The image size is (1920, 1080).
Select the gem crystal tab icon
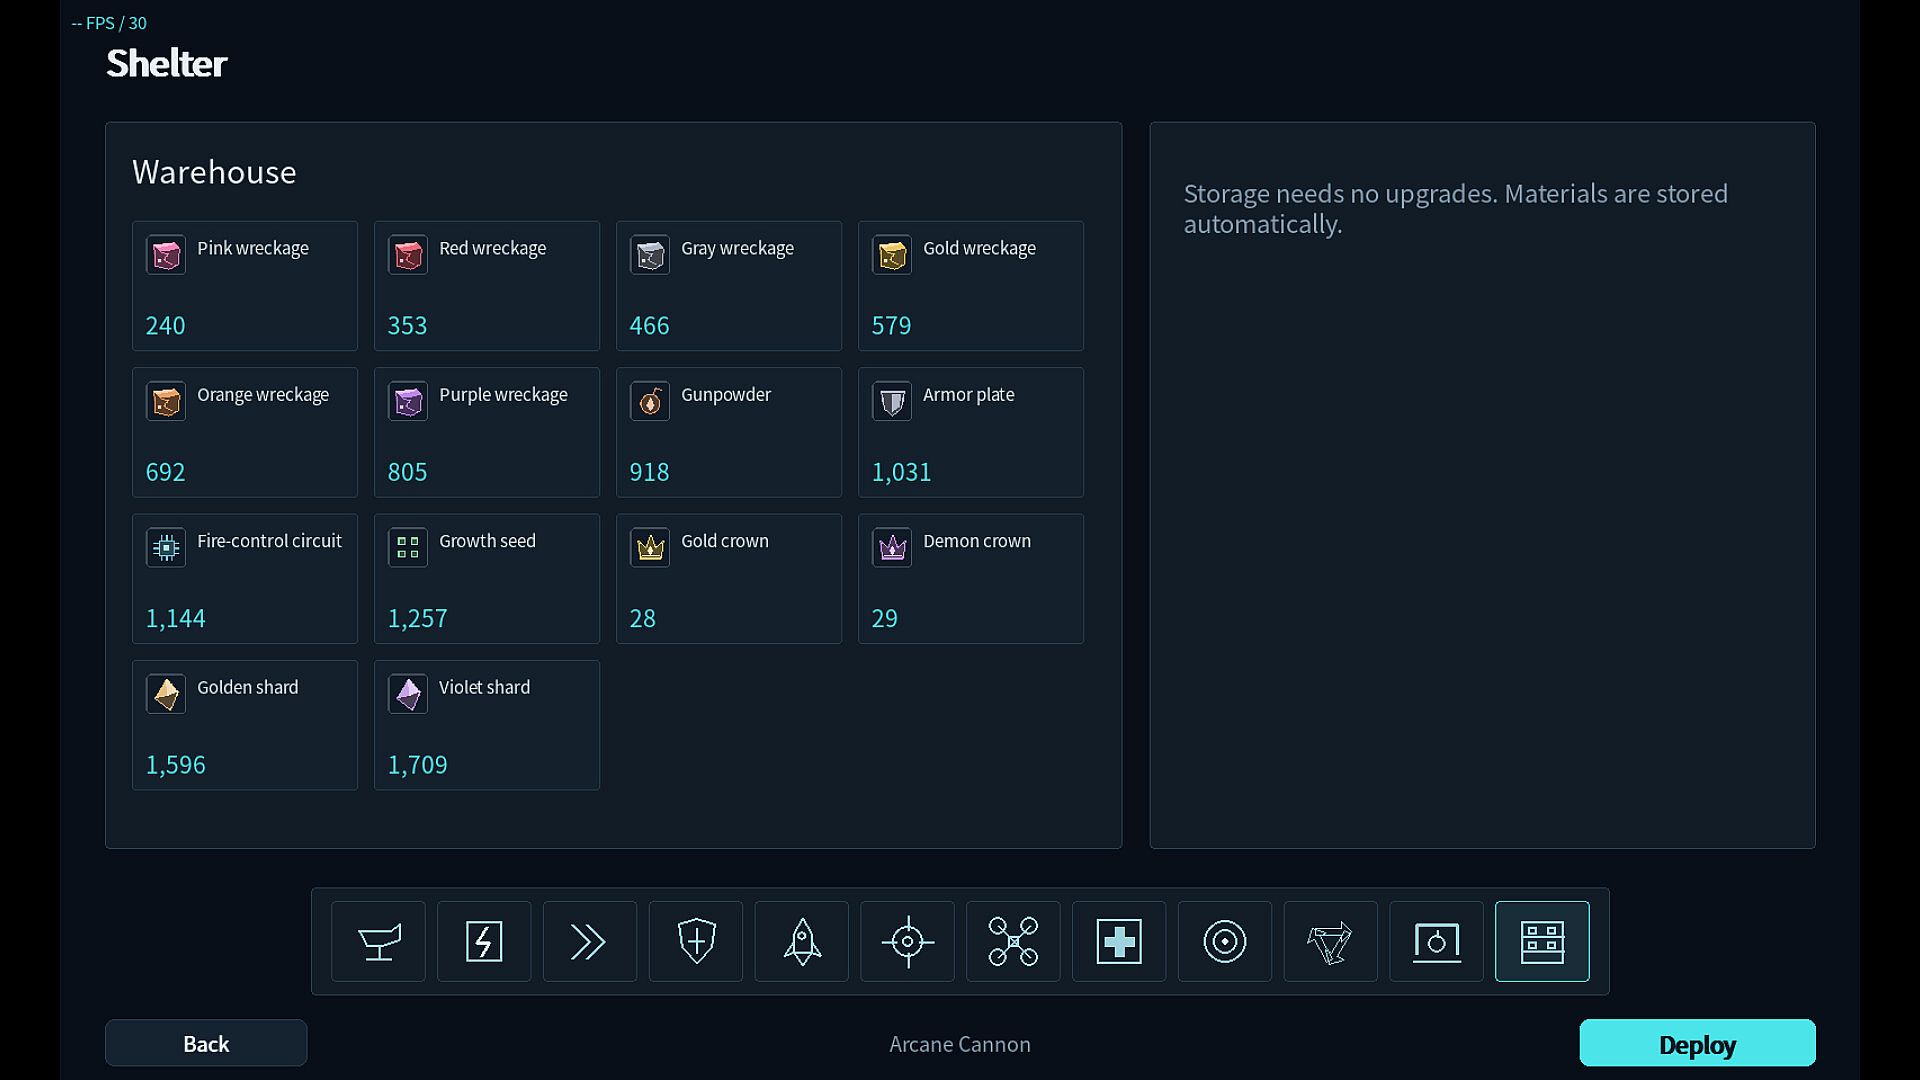coord(1331,941)
